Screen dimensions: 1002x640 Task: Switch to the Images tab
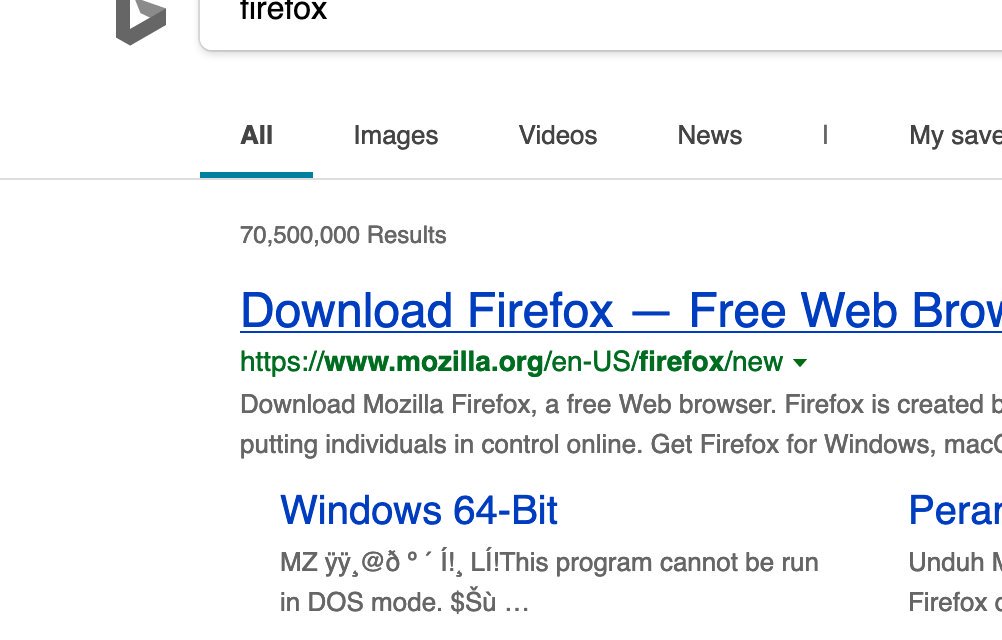click(x=396, y=136)
